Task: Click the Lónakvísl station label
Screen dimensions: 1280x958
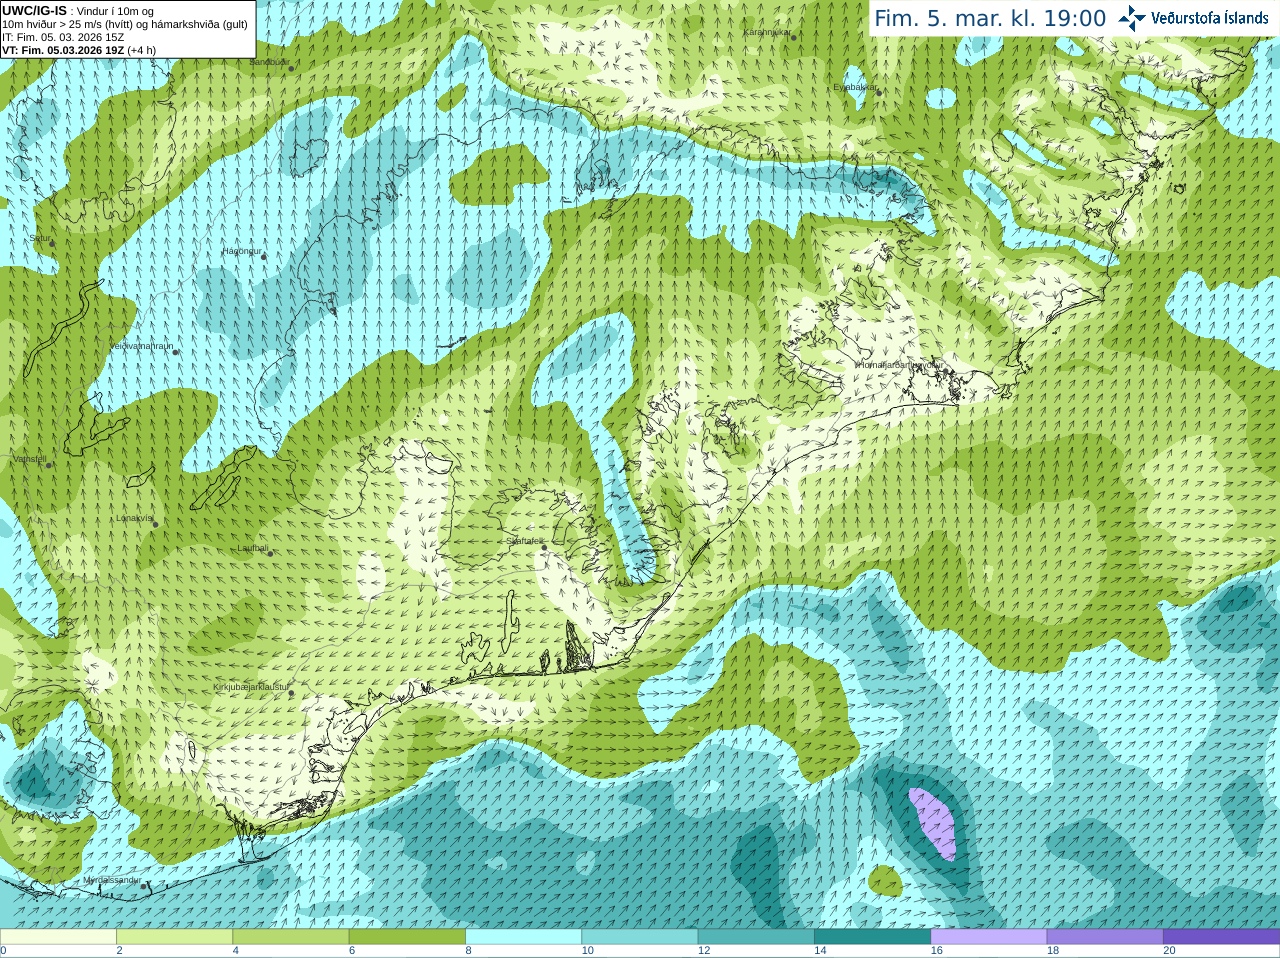Action: [135, 518]
